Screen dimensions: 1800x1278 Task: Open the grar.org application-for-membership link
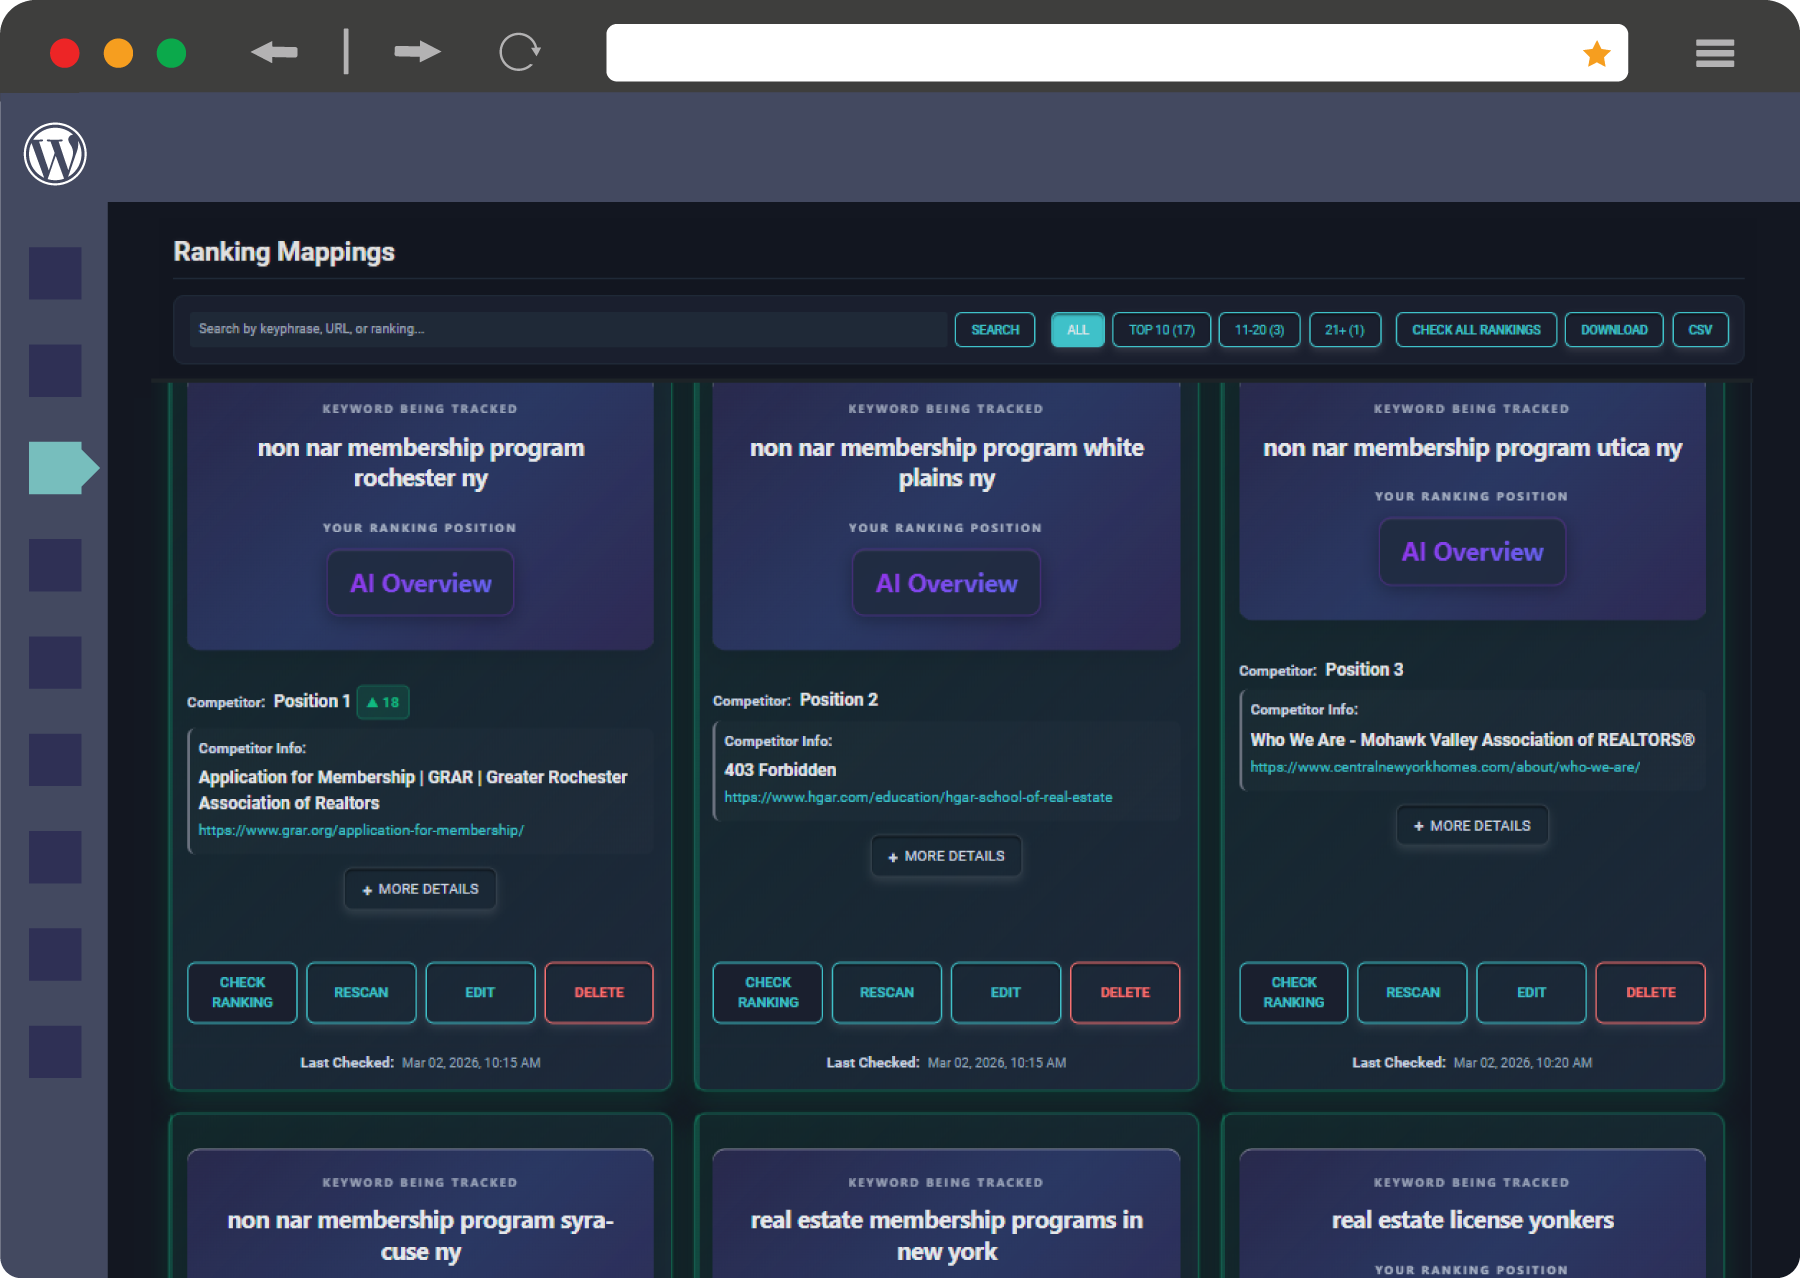point(361,830)
